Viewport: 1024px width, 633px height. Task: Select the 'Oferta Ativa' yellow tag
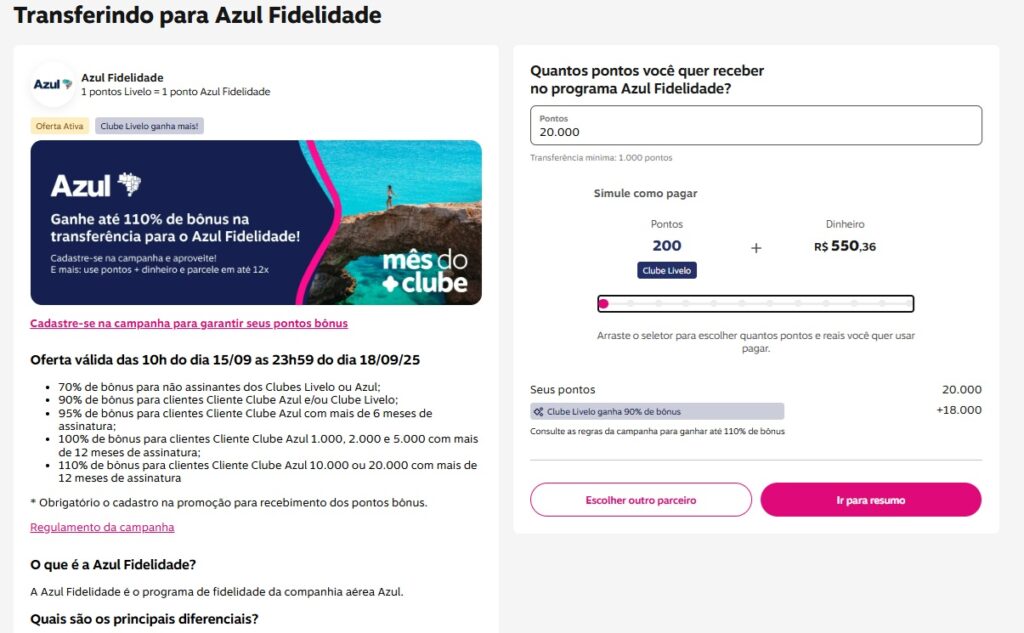tap(61, 126)
